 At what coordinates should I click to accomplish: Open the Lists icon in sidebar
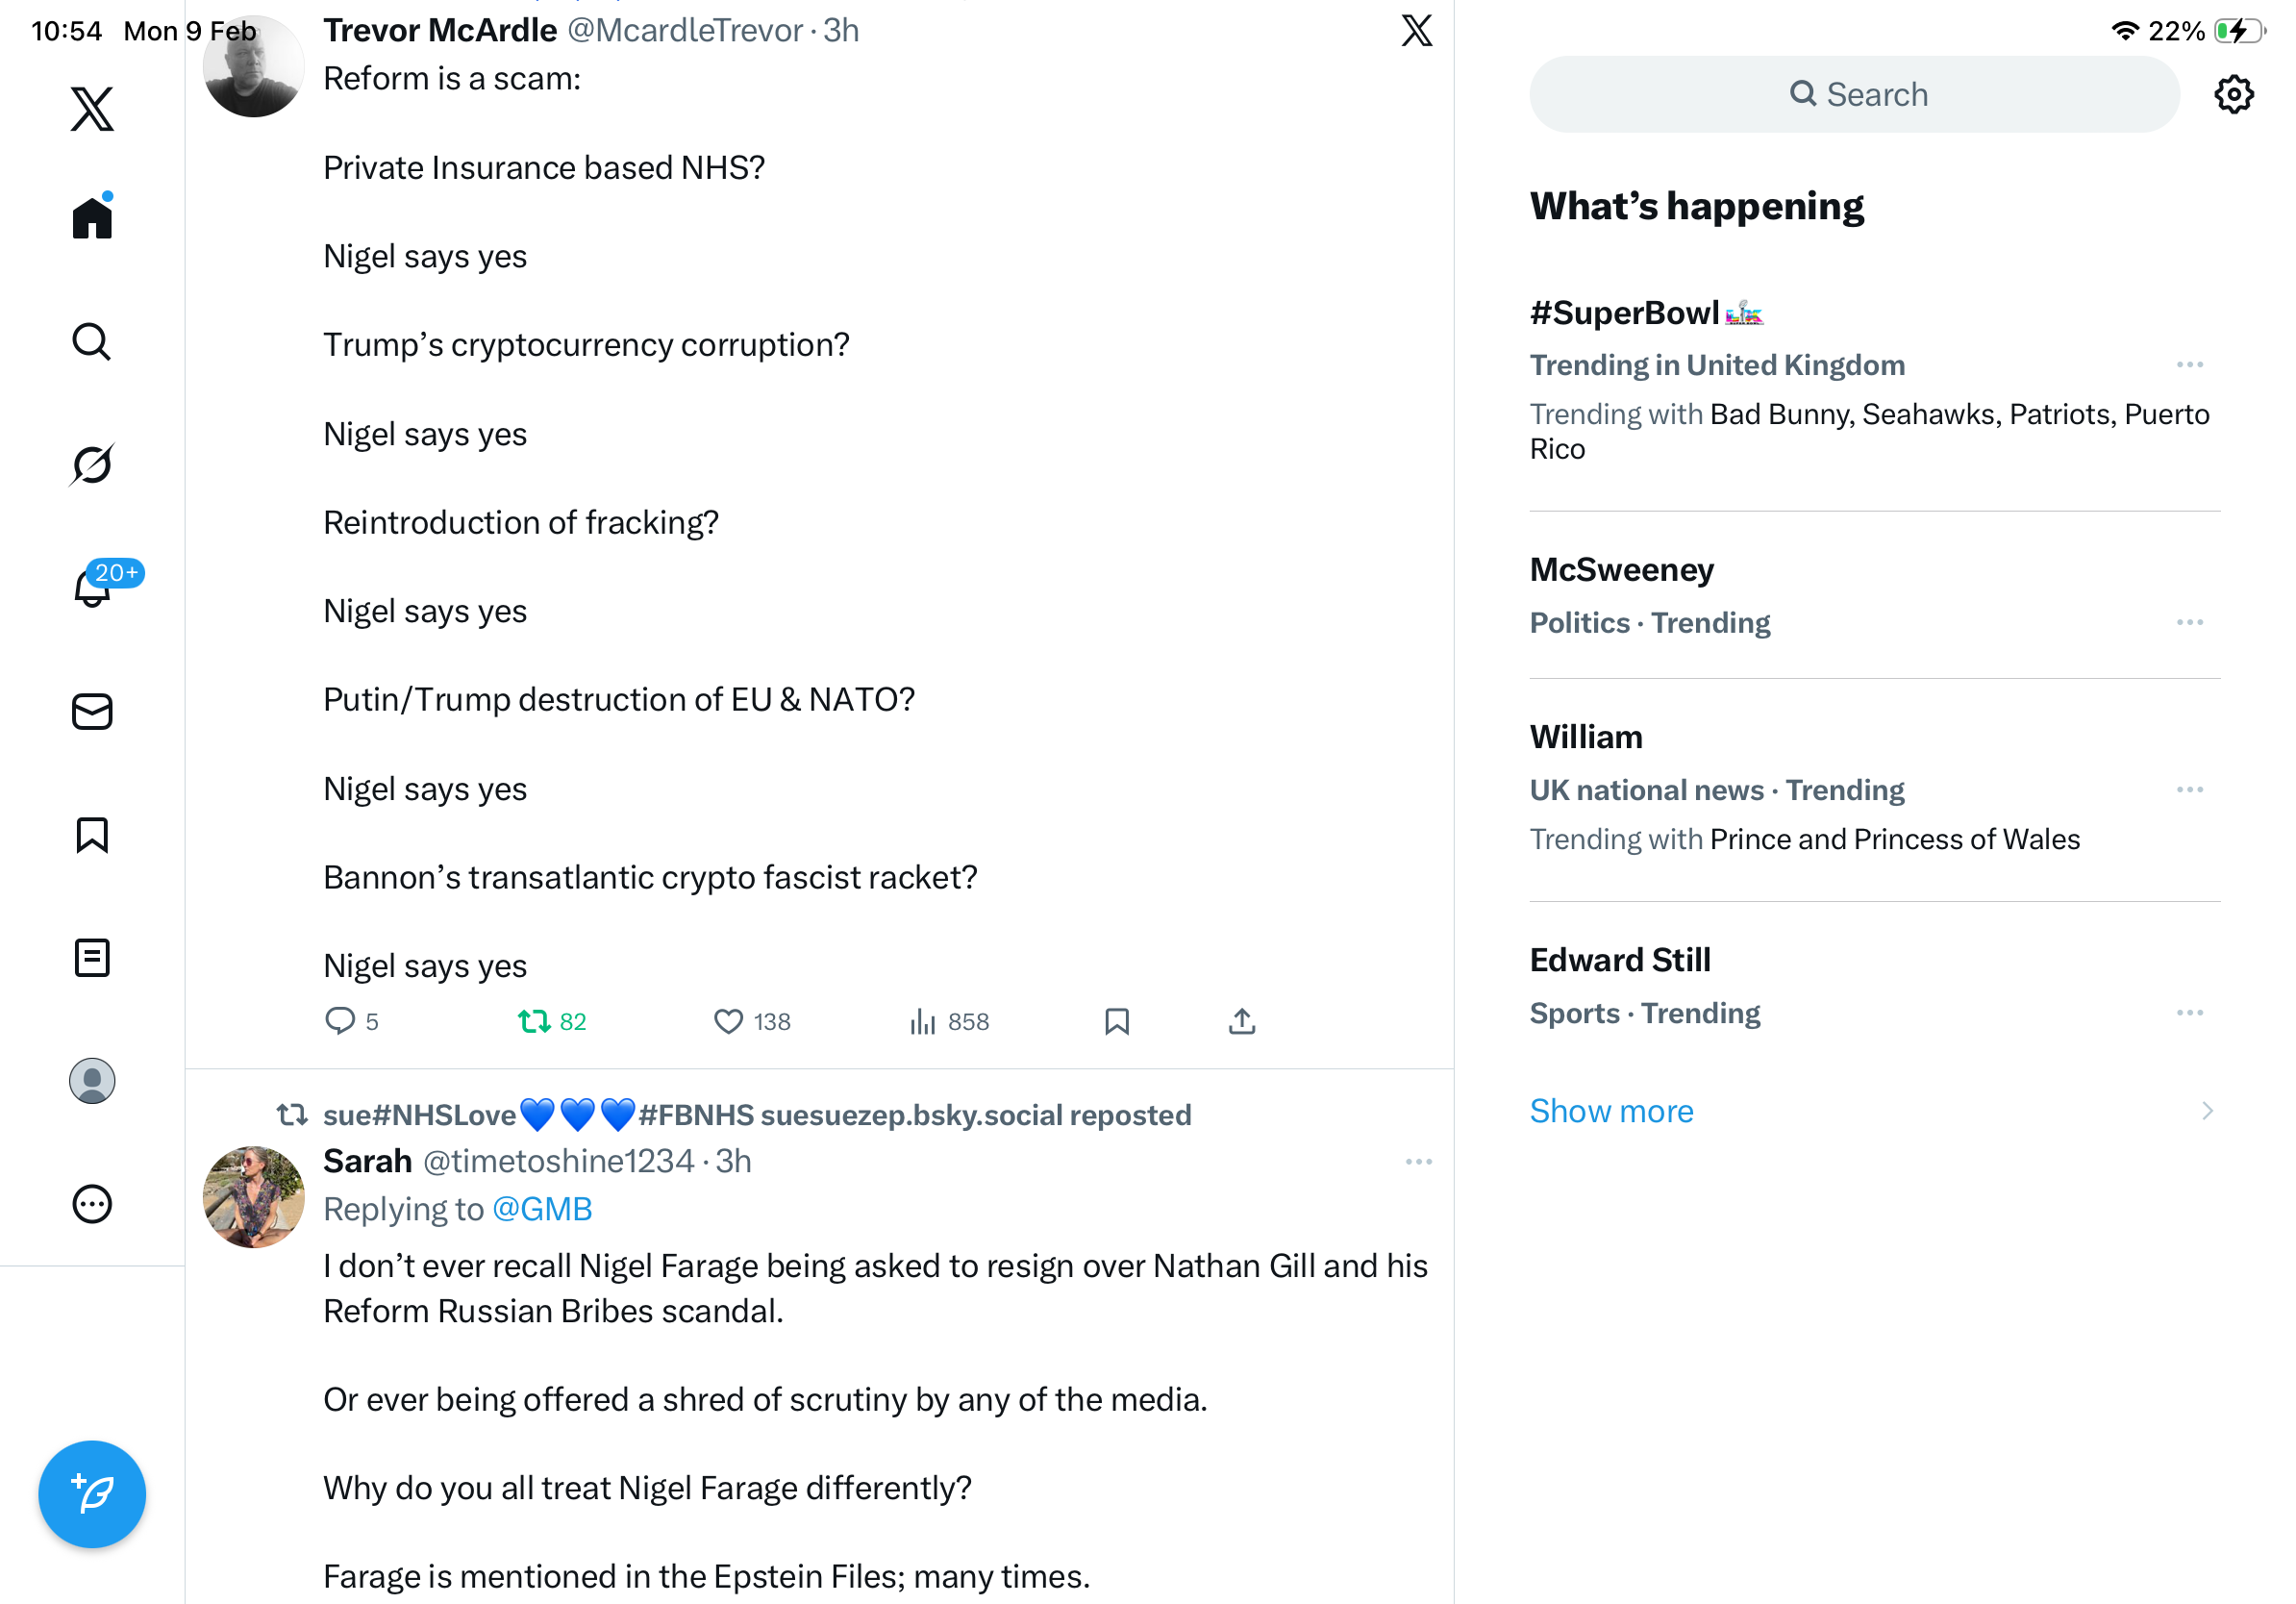pos(92,958)
